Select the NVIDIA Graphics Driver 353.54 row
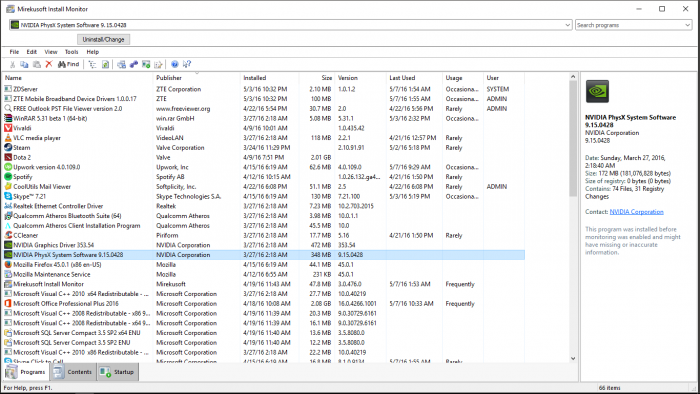 pos(264,245)
